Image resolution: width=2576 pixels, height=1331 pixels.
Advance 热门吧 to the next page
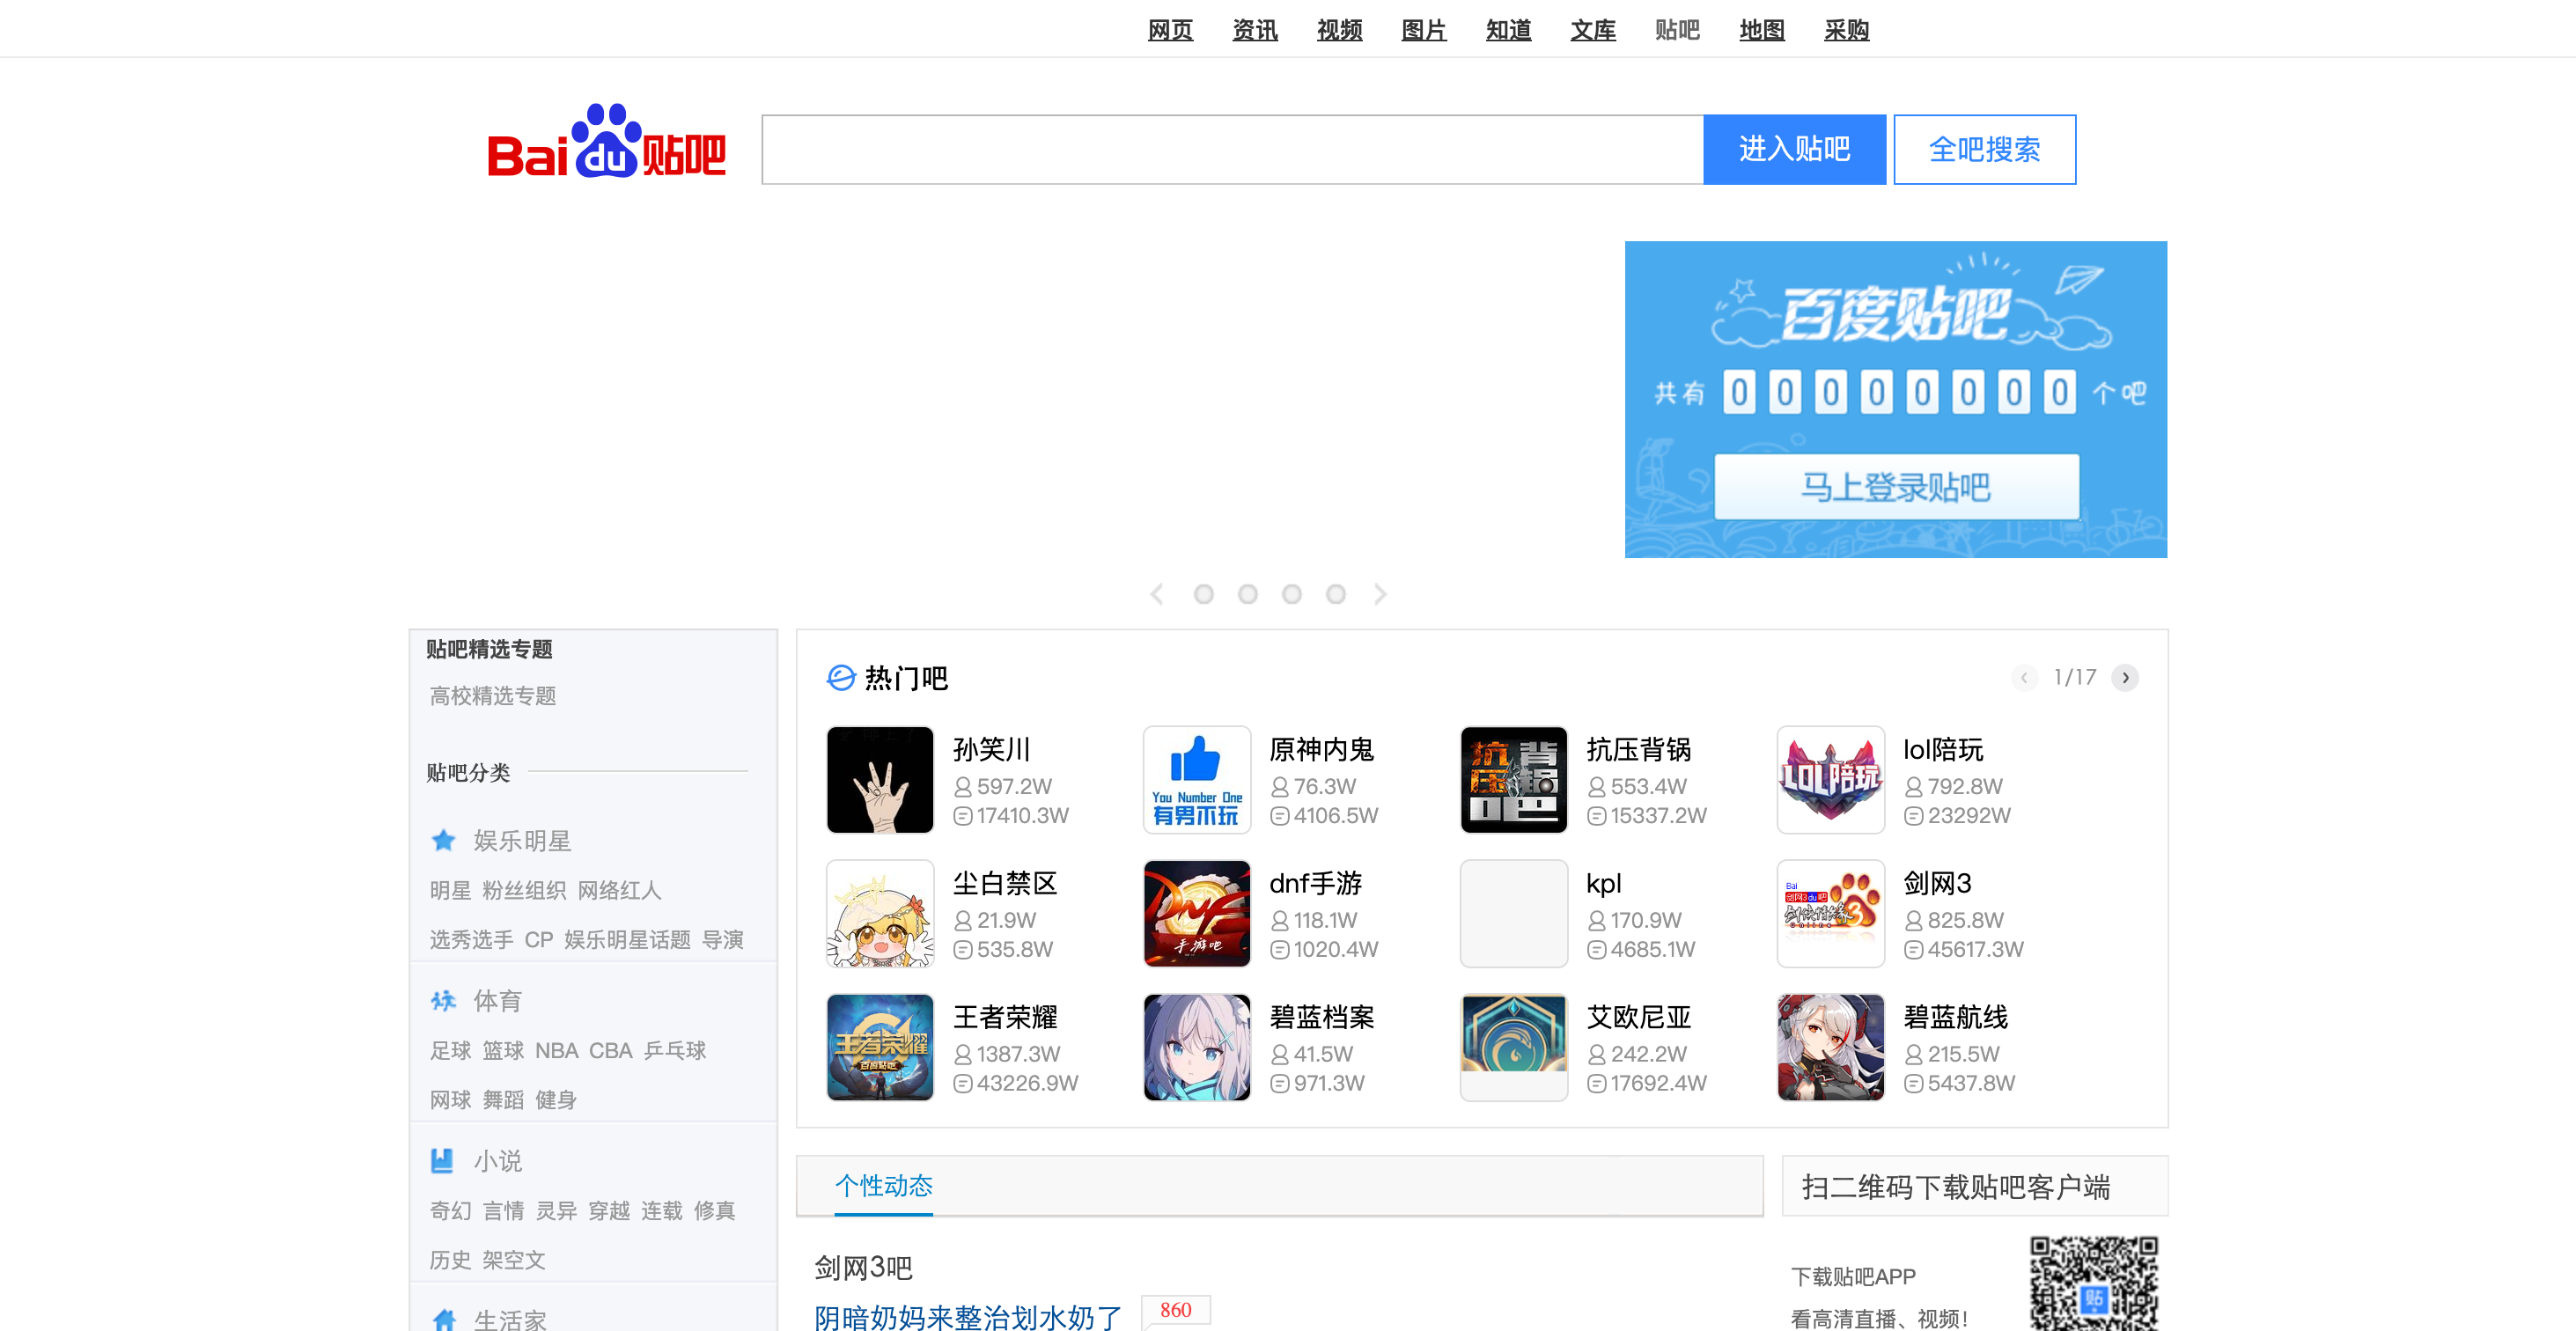coord(2125,678)
